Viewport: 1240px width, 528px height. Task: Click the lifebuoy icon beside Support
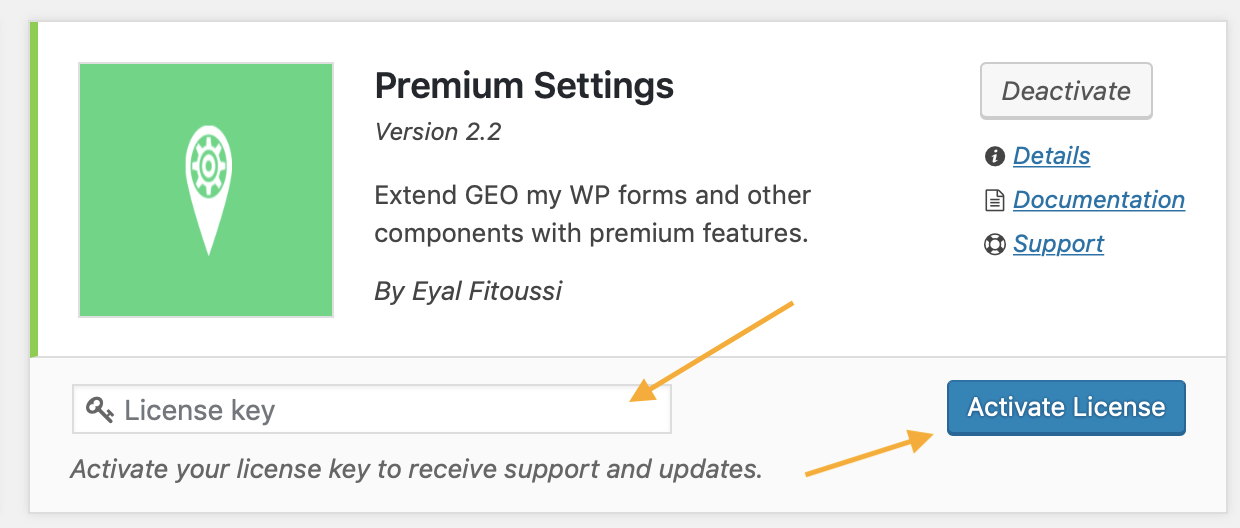[994, 244]
